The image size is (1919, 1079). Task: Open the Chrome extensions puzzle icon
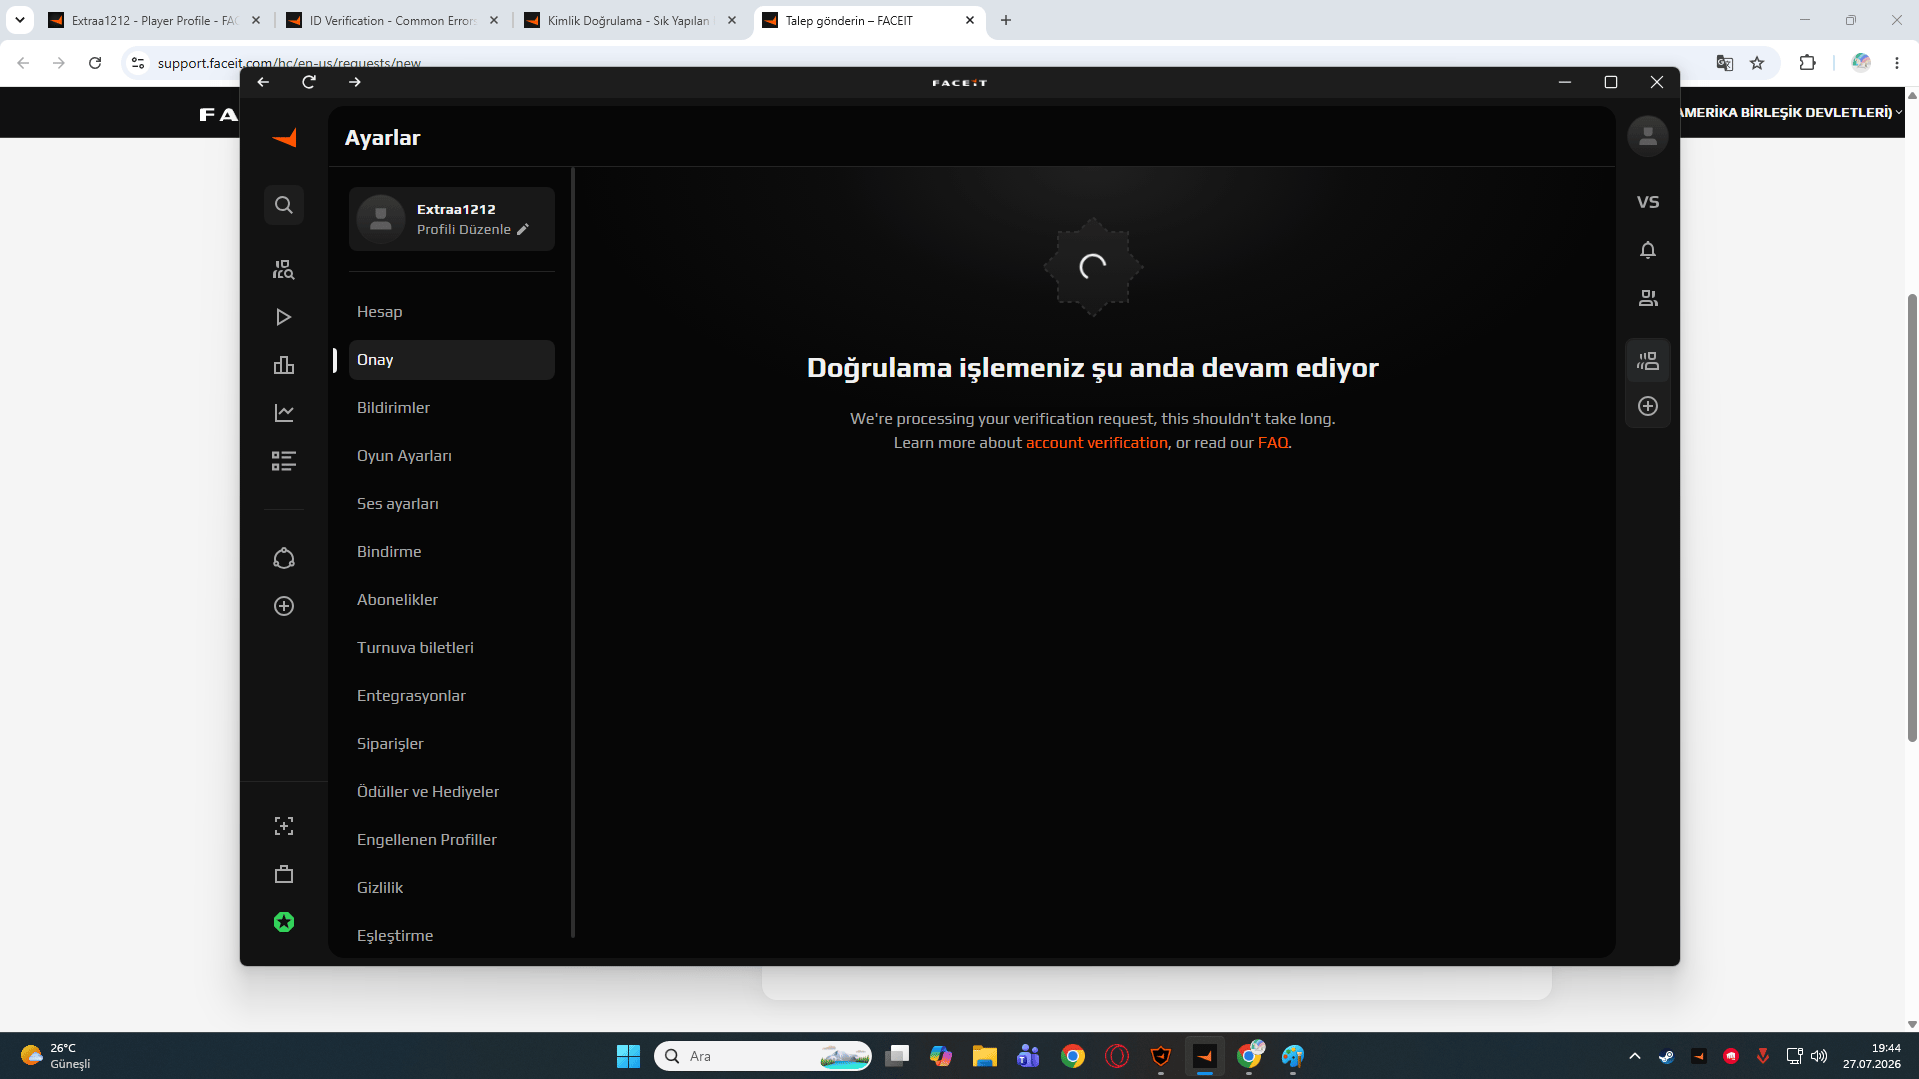1807,63
